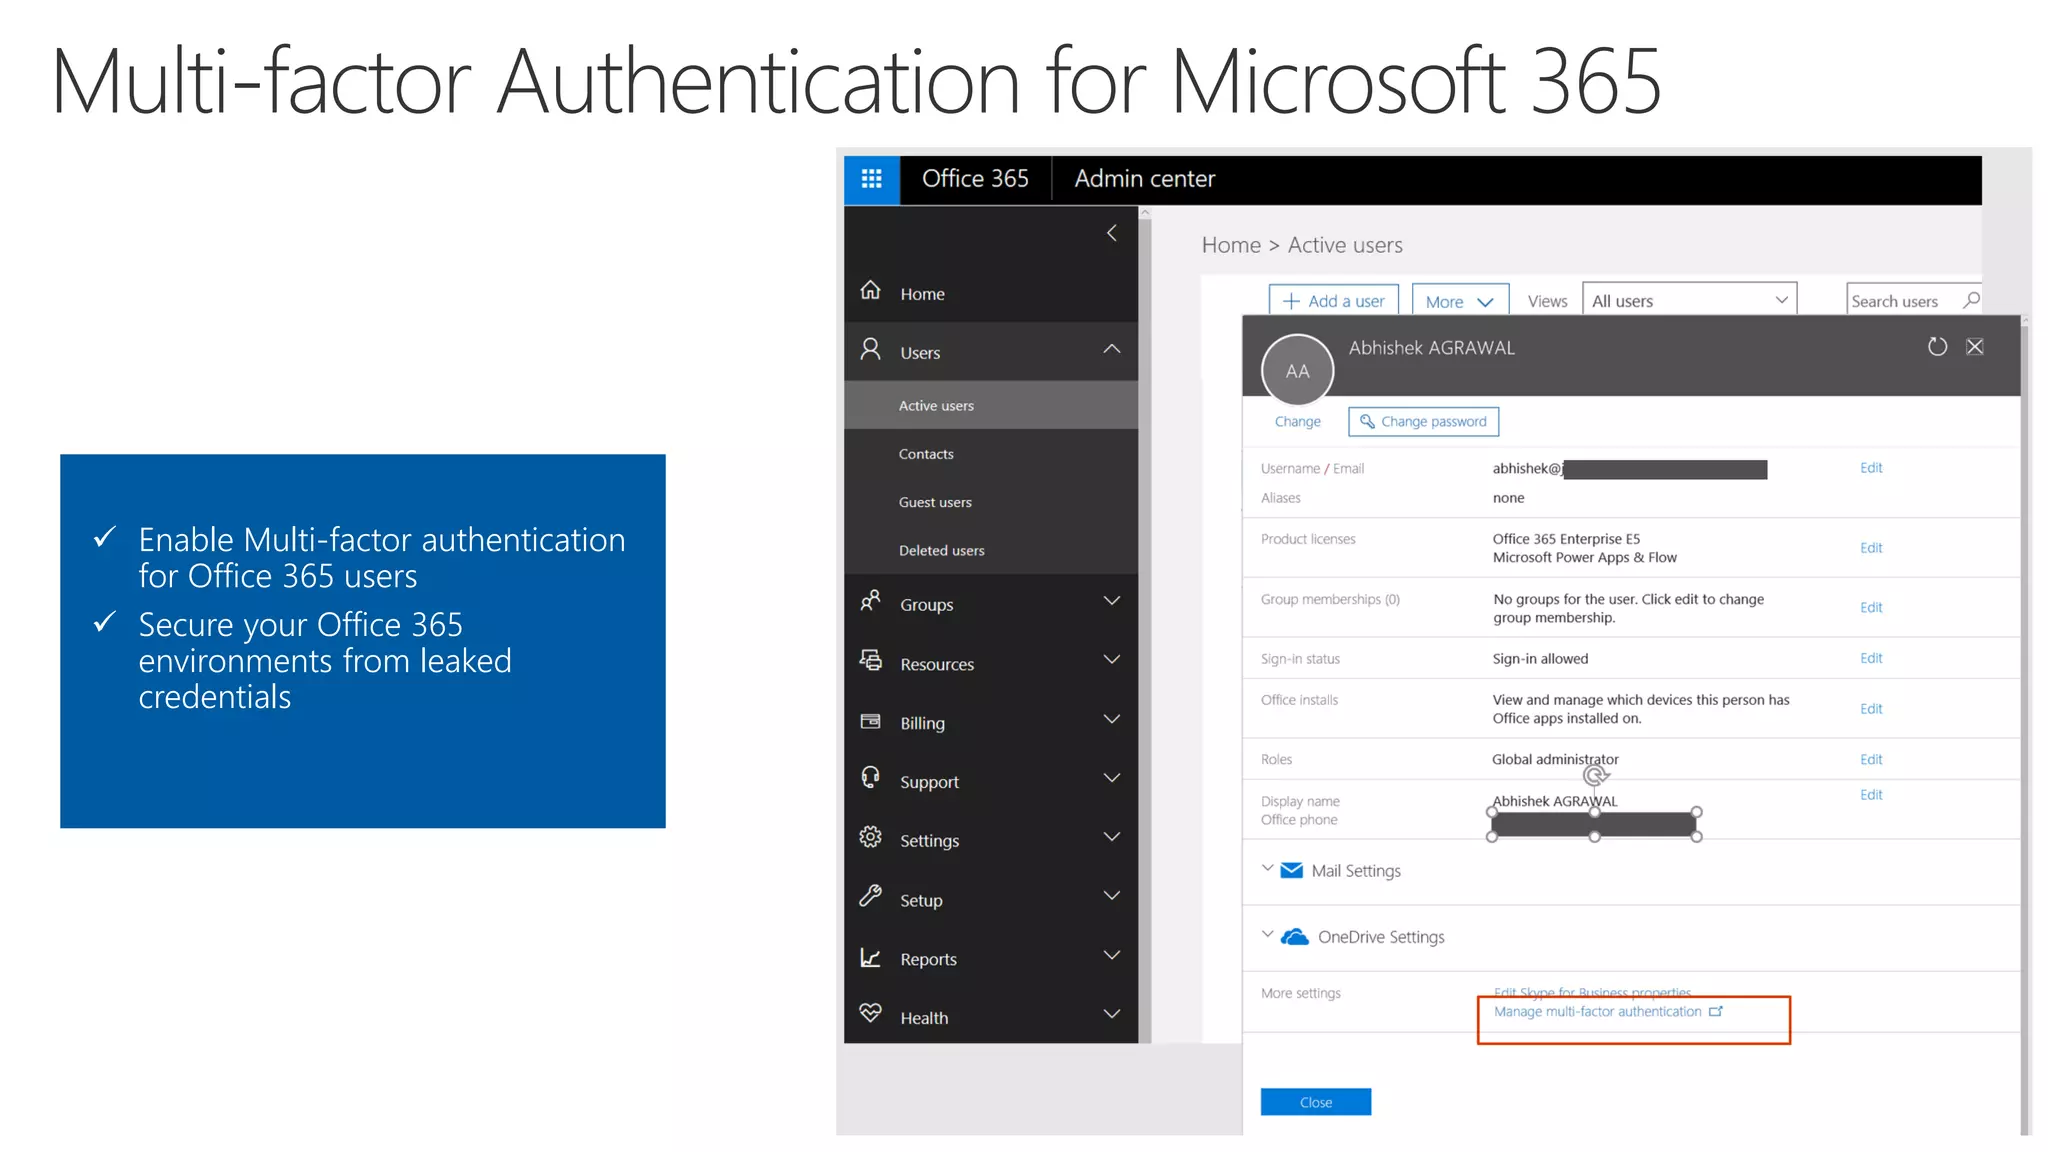Viewport: 2048px width, 1152px height.
Task: Expand OneDrive Settings chevron
Action: point(1267,934)
